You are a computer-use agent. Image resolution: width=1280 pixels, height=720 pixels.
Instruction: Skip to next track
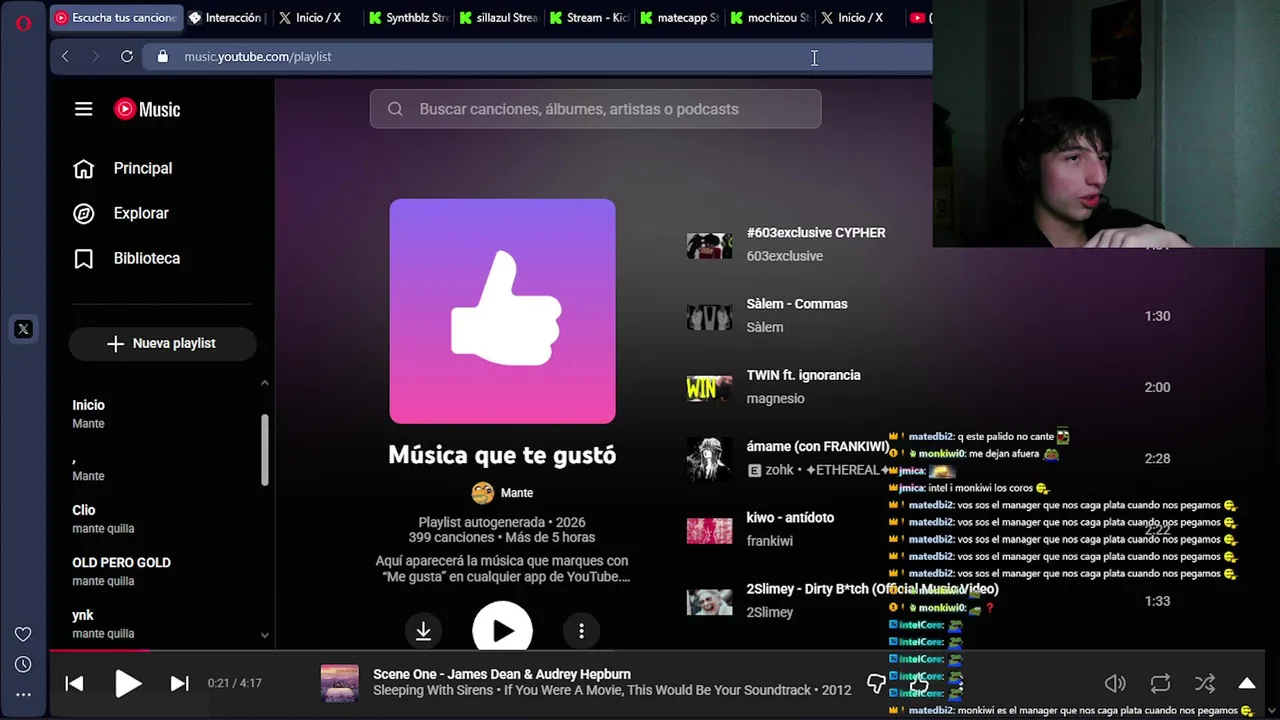(179, 683)
